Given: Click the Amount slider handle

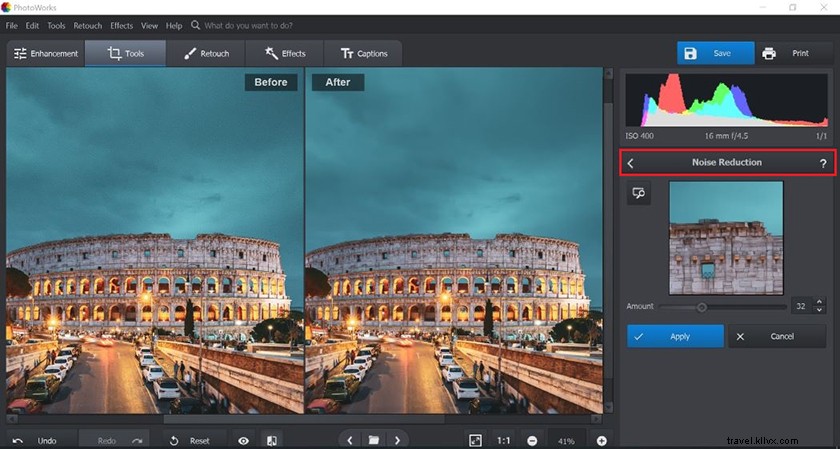Looking at the screenshot, I should pyautogui.click(x=702, y=307).
